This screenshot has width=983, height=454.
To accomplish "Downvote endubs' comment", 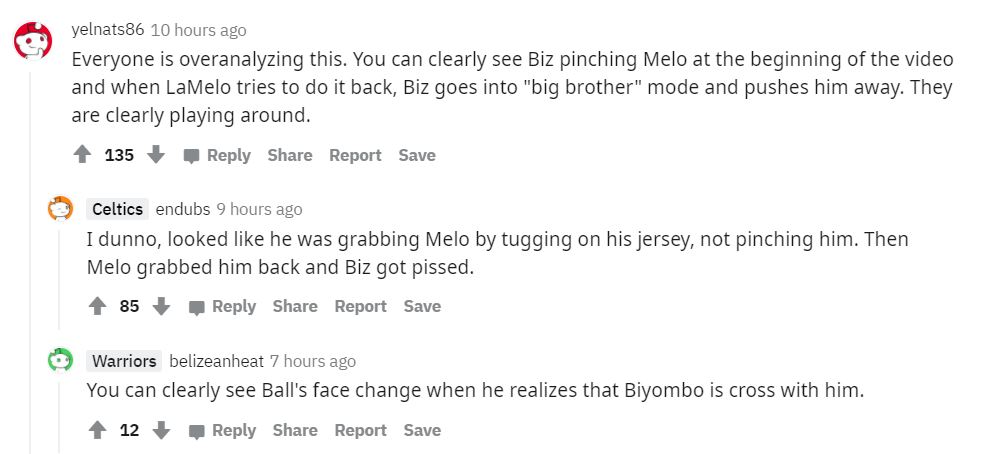I will click(x=160, y=307).
